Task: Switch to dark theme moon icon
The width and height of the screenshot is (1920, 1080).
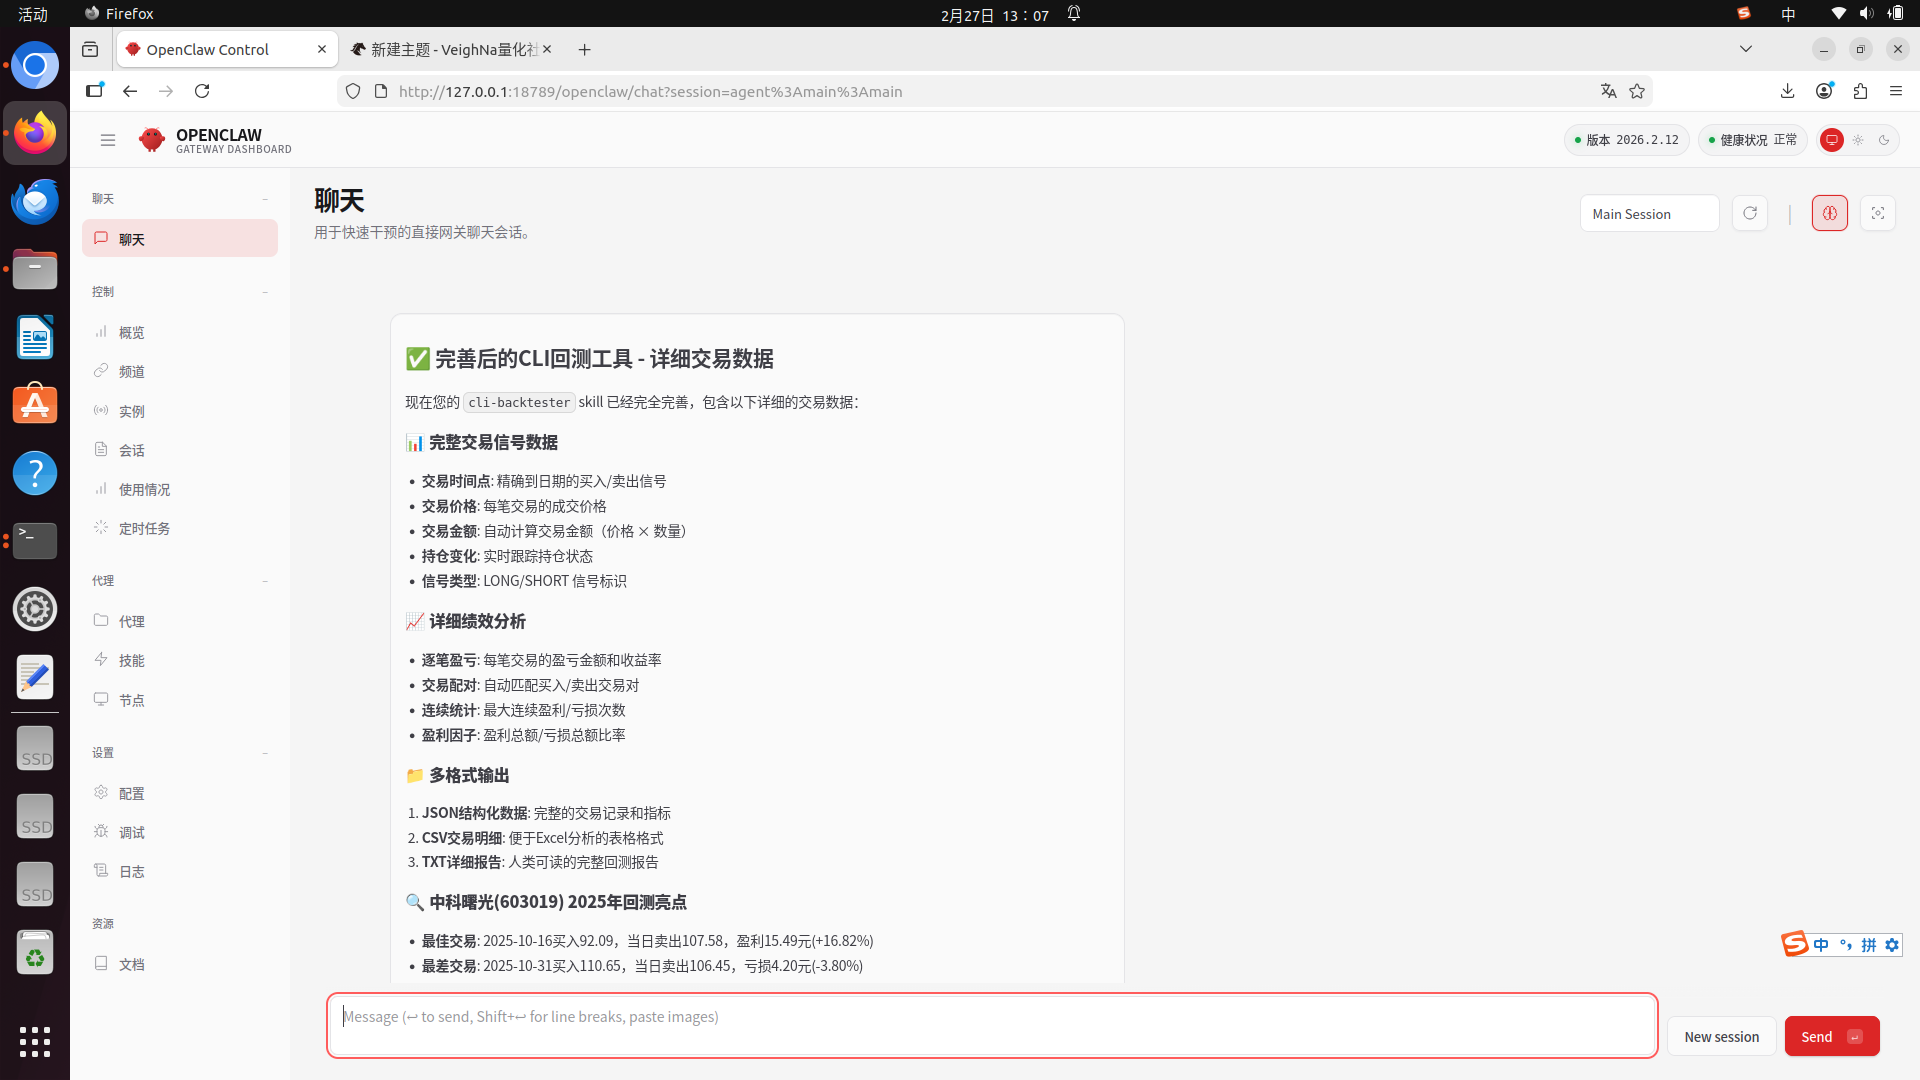Action: [x=1884, y=140]
